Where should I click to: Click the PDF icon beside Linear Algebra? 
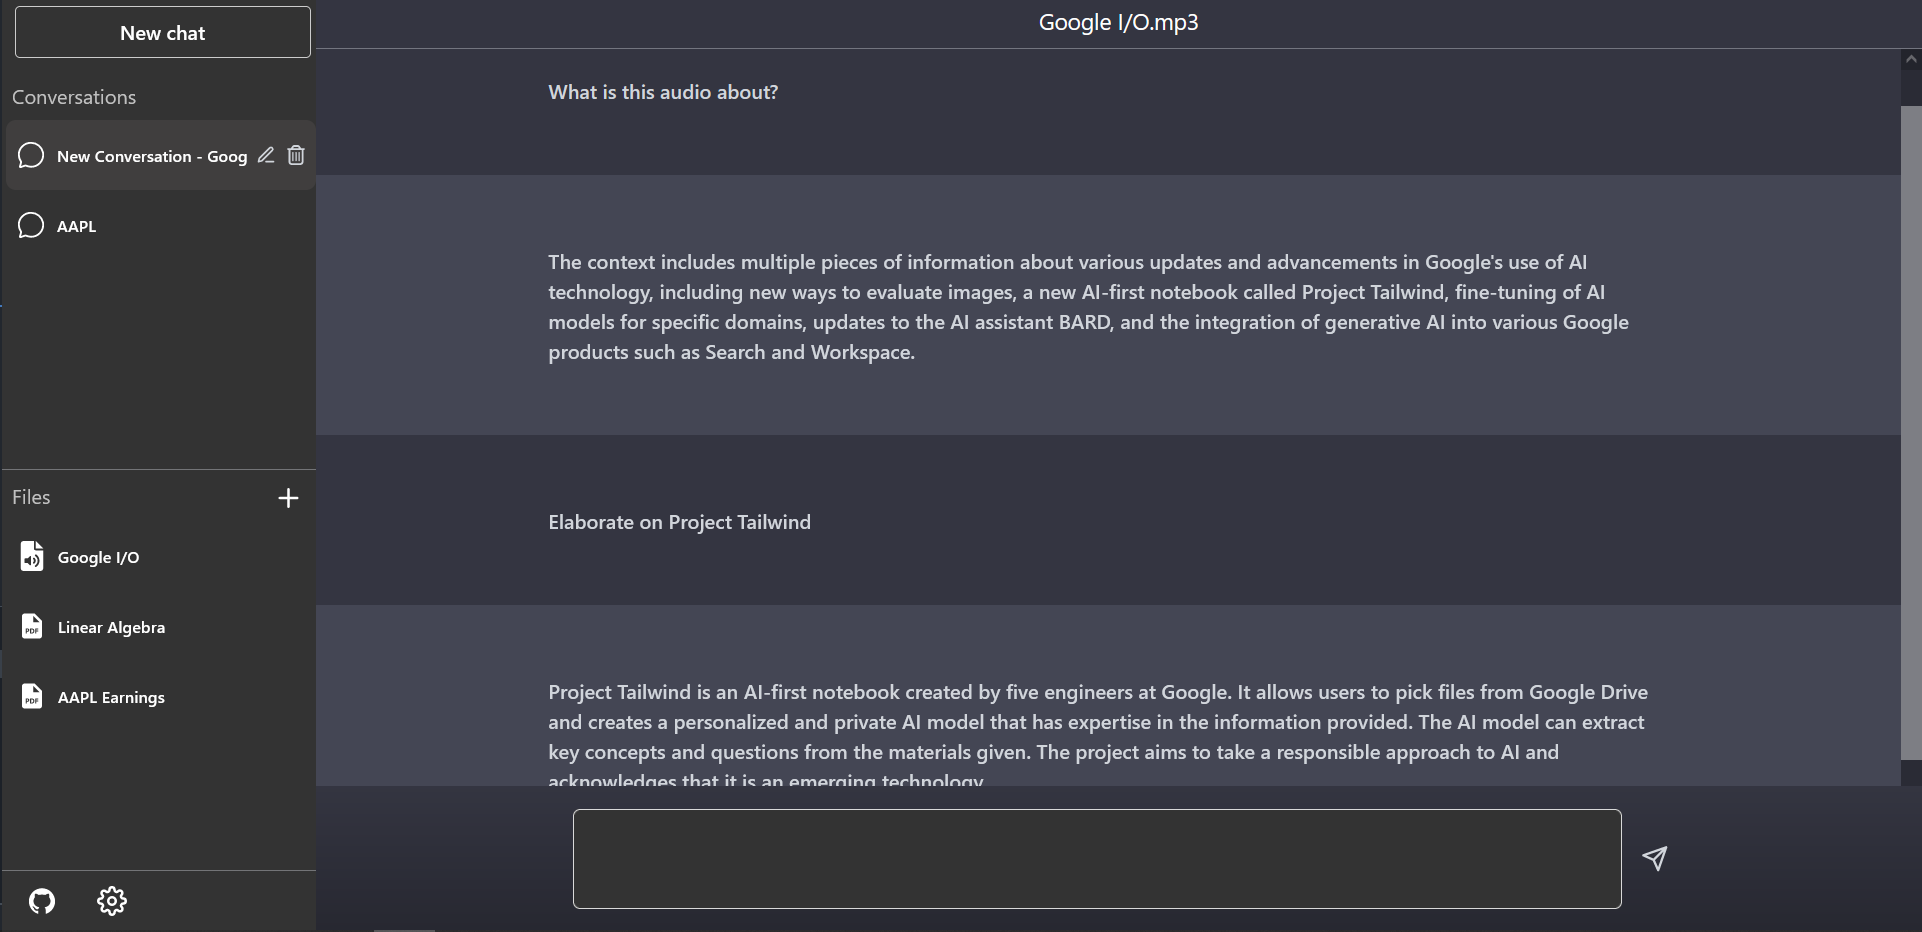coord(32,627)
